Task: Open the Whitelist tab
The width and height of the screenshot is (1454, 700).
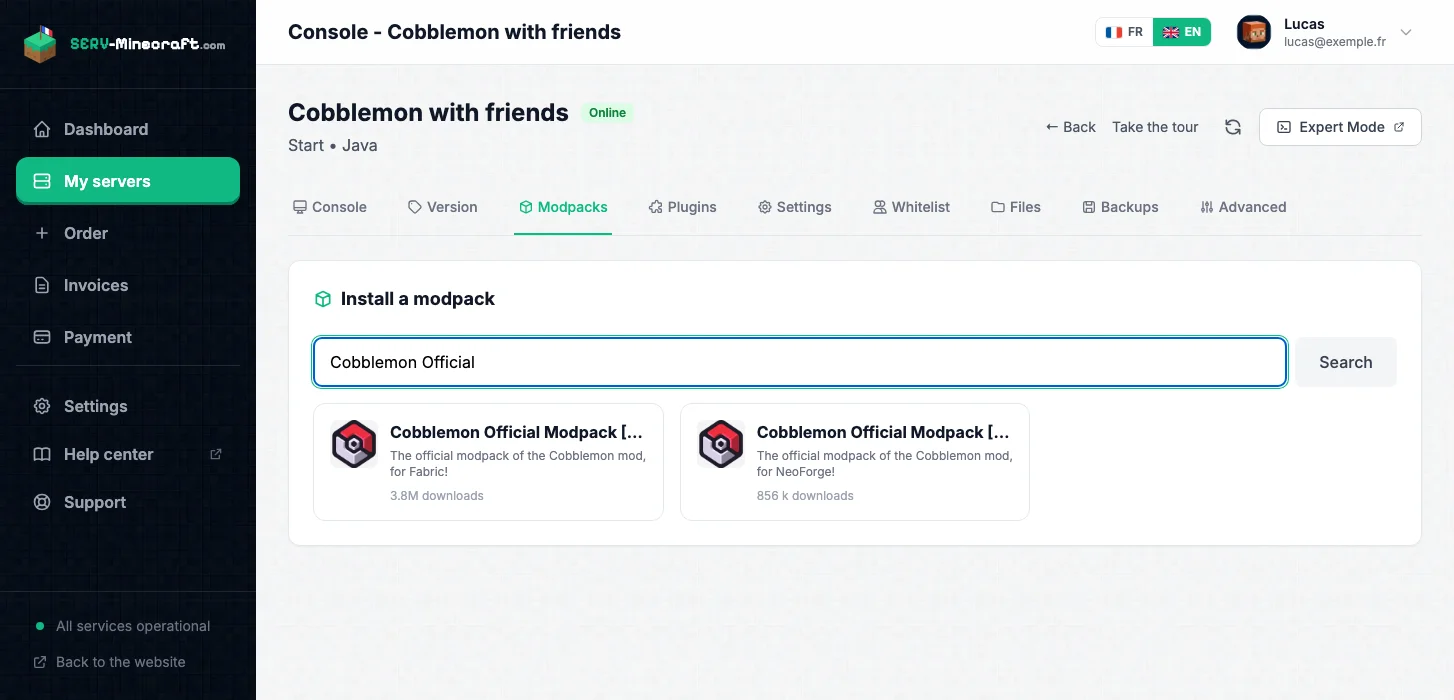Action: 911,207
